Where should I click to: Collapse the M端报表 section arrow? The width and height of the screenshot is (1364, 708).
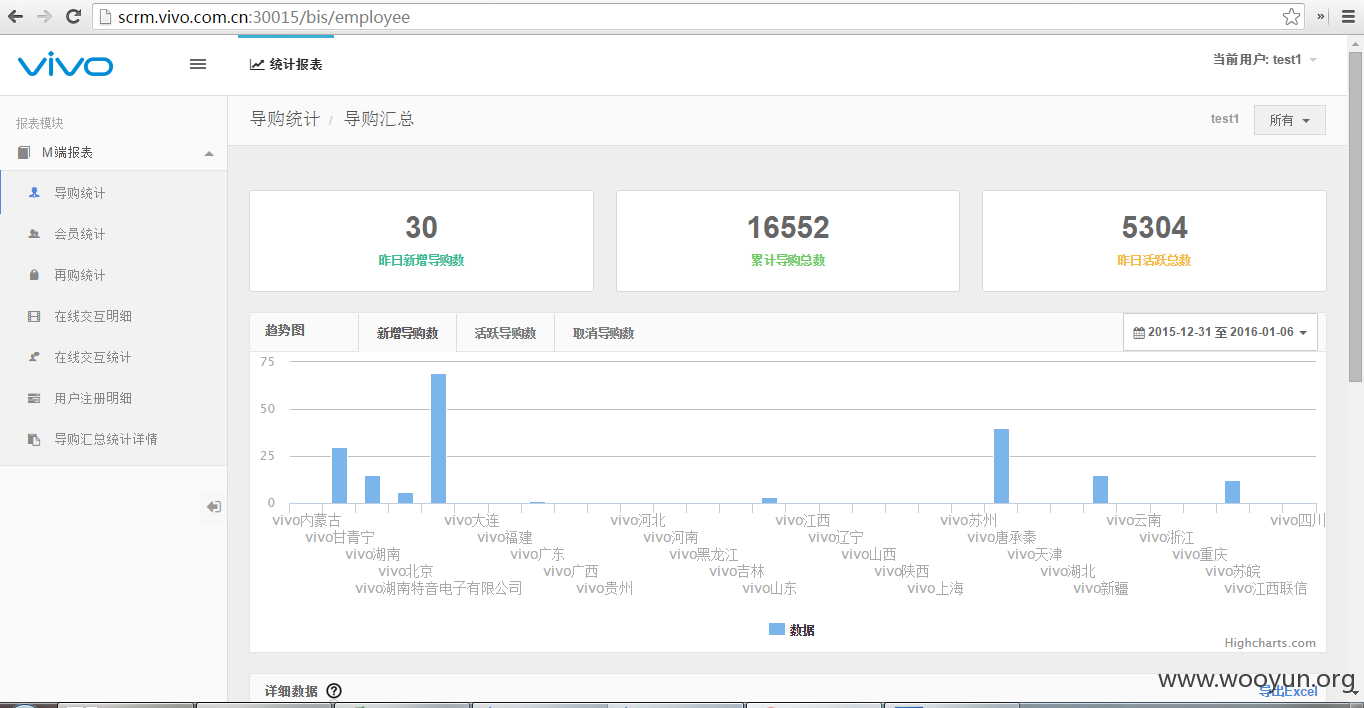point(209,153)
